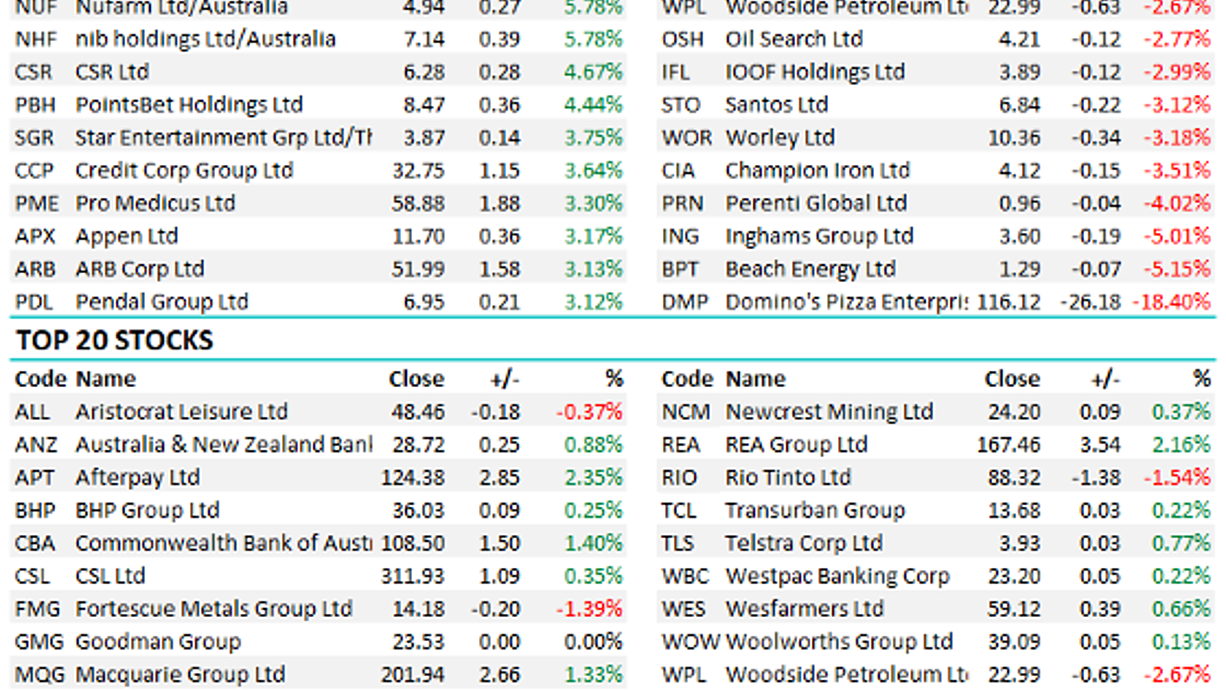Viewport: 1226px width, 690px height.
Task: Click the "Worley Ltd" company name
Action: pyautogui.click(x=780, y=139)
